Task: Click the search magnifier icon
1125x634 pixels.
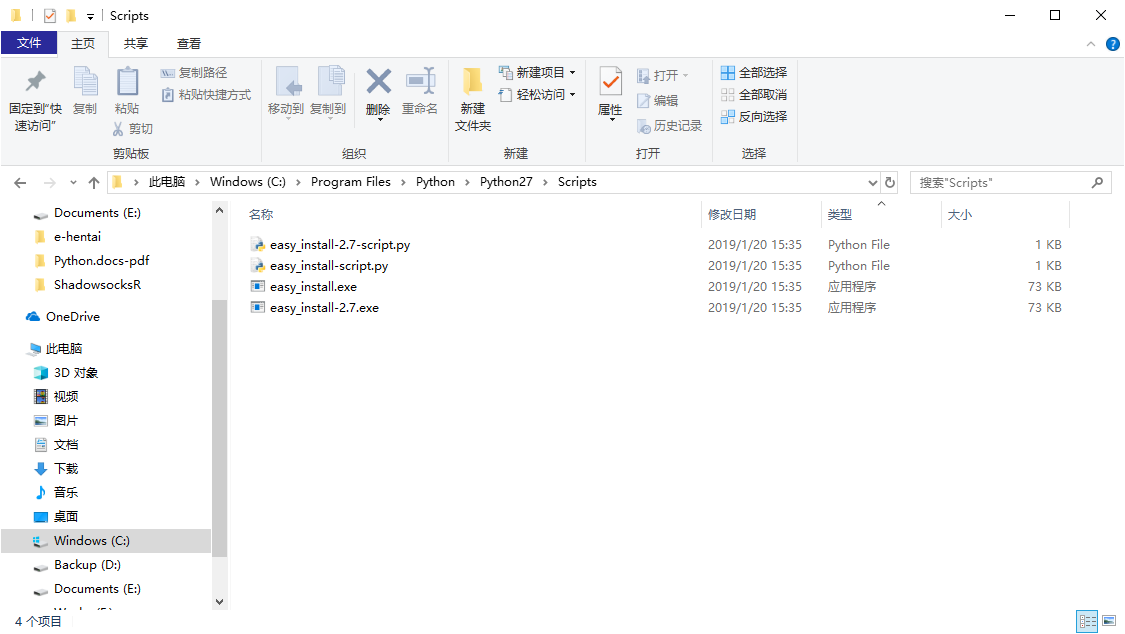Action: tap(1097, 183)
